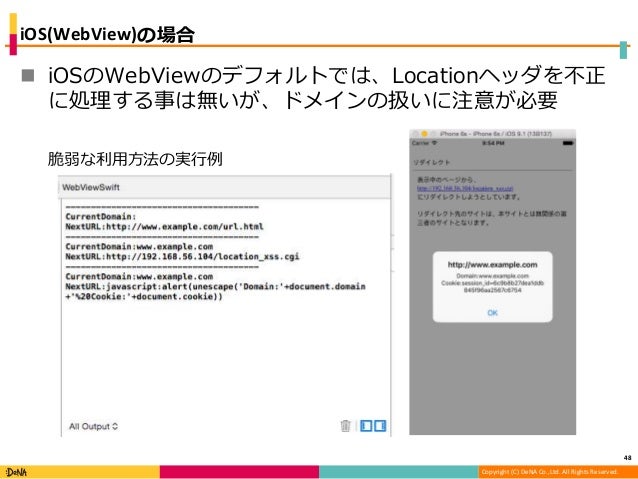Click the Cookie:session_id text in alert
Image resolution: width=638 pixels, height=479 pixels.
492,286
